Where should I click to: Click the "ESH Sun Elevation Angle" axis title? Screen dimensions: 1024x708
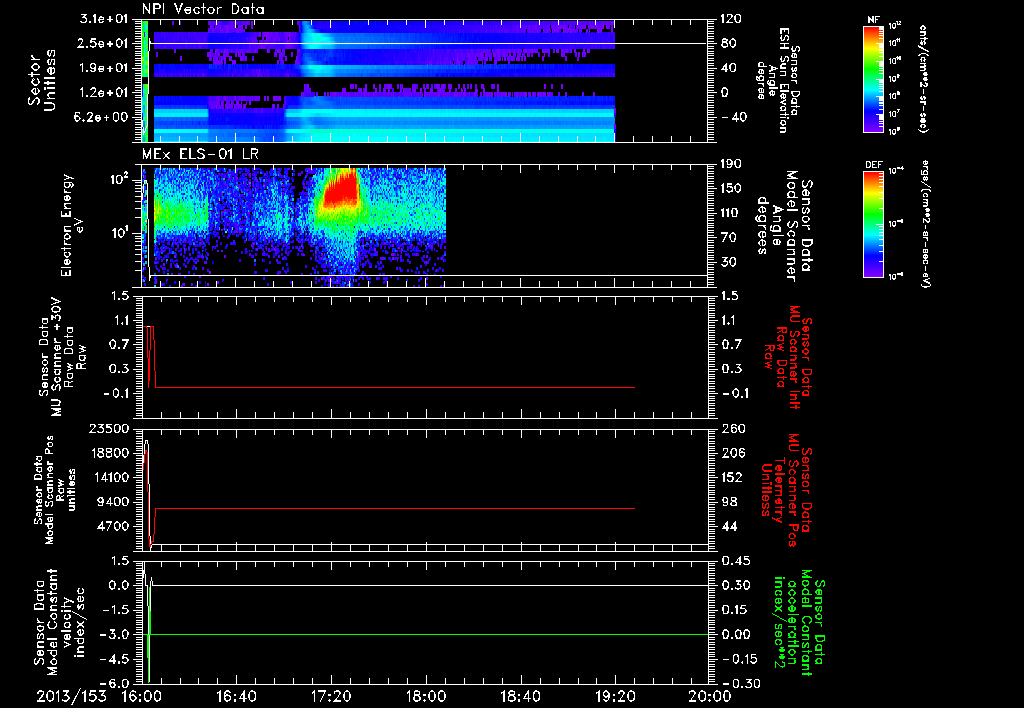click(x=776, y=80)
